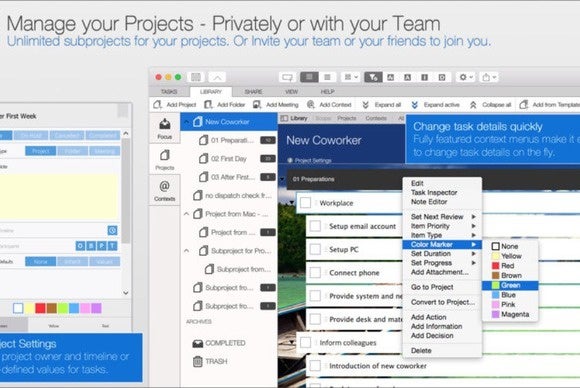Click the clock icon in settings panel

click(x=112, y=230)
